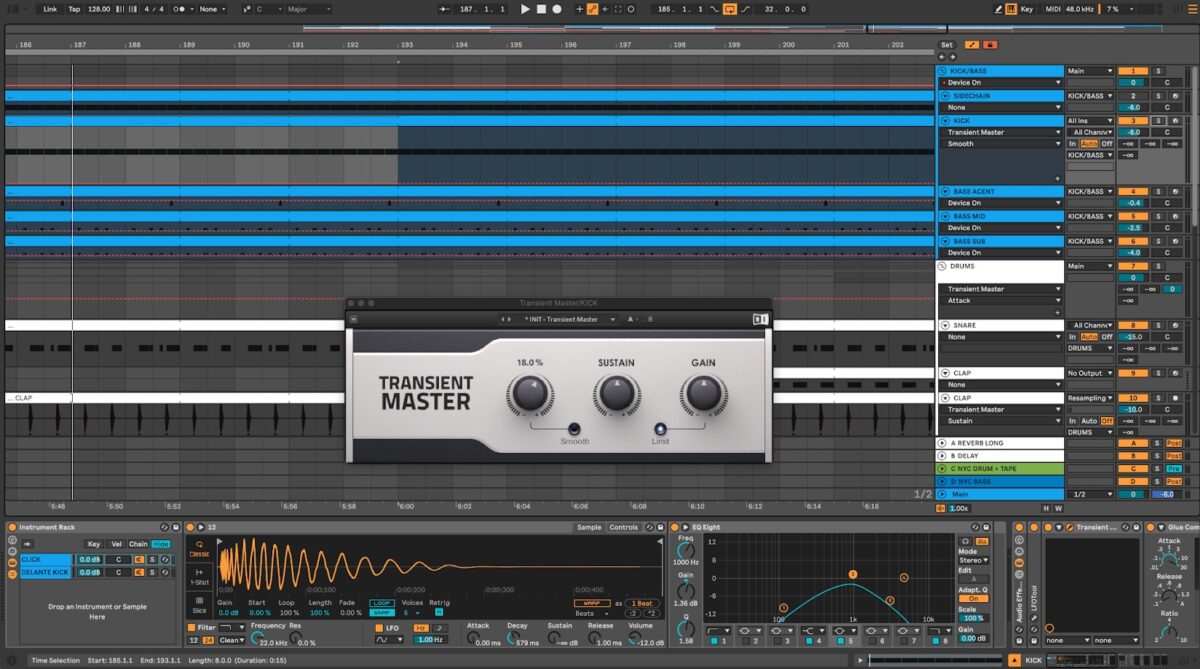Fold the KICK track with its arrow
Image resolution: width=1200 pixels, height=669 pixels.
click(x=943, y=120)
